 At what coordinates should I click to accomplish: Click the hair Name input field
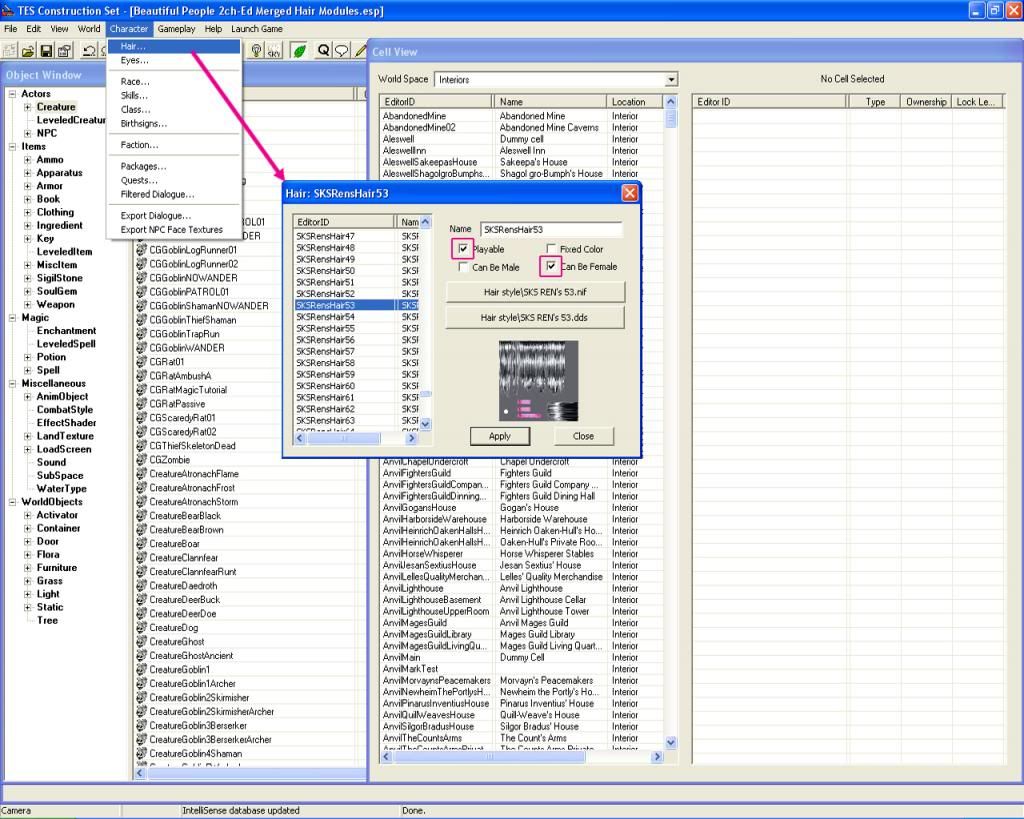[550, 230]
